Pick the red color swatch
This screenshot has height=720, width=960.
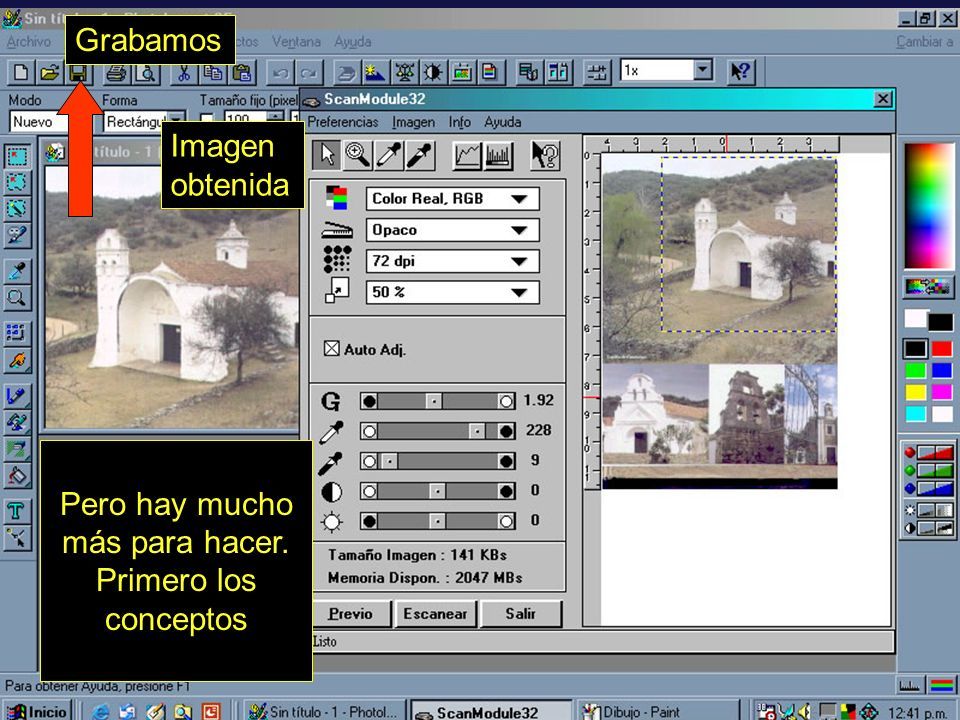942,349
